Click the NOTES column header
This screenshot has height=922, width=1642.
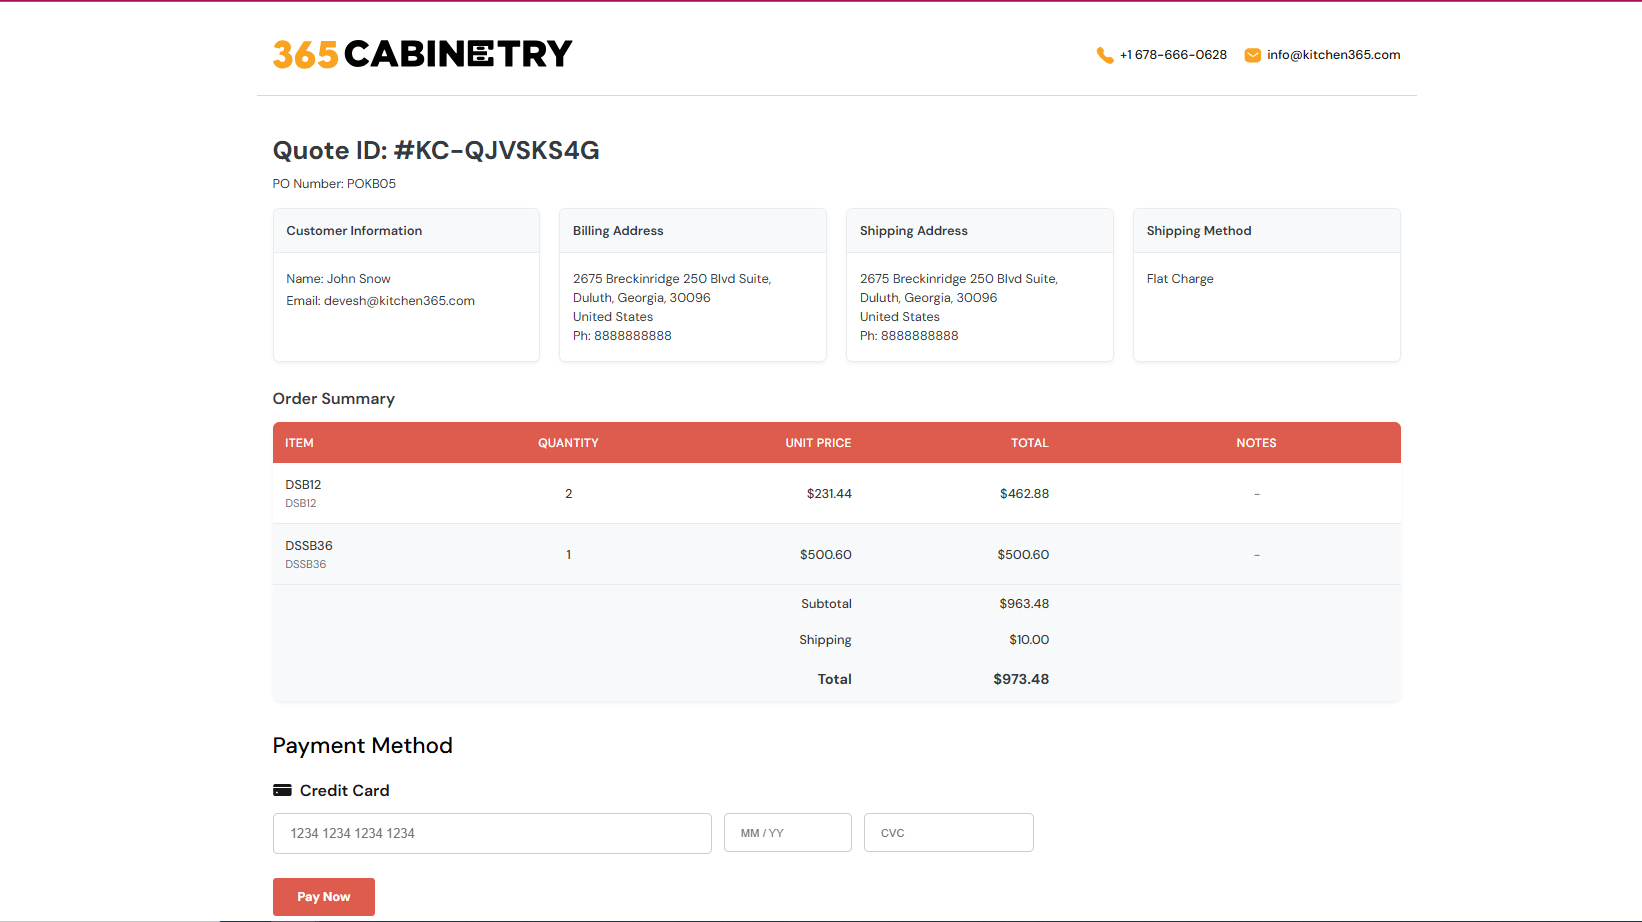point(1256,443)
